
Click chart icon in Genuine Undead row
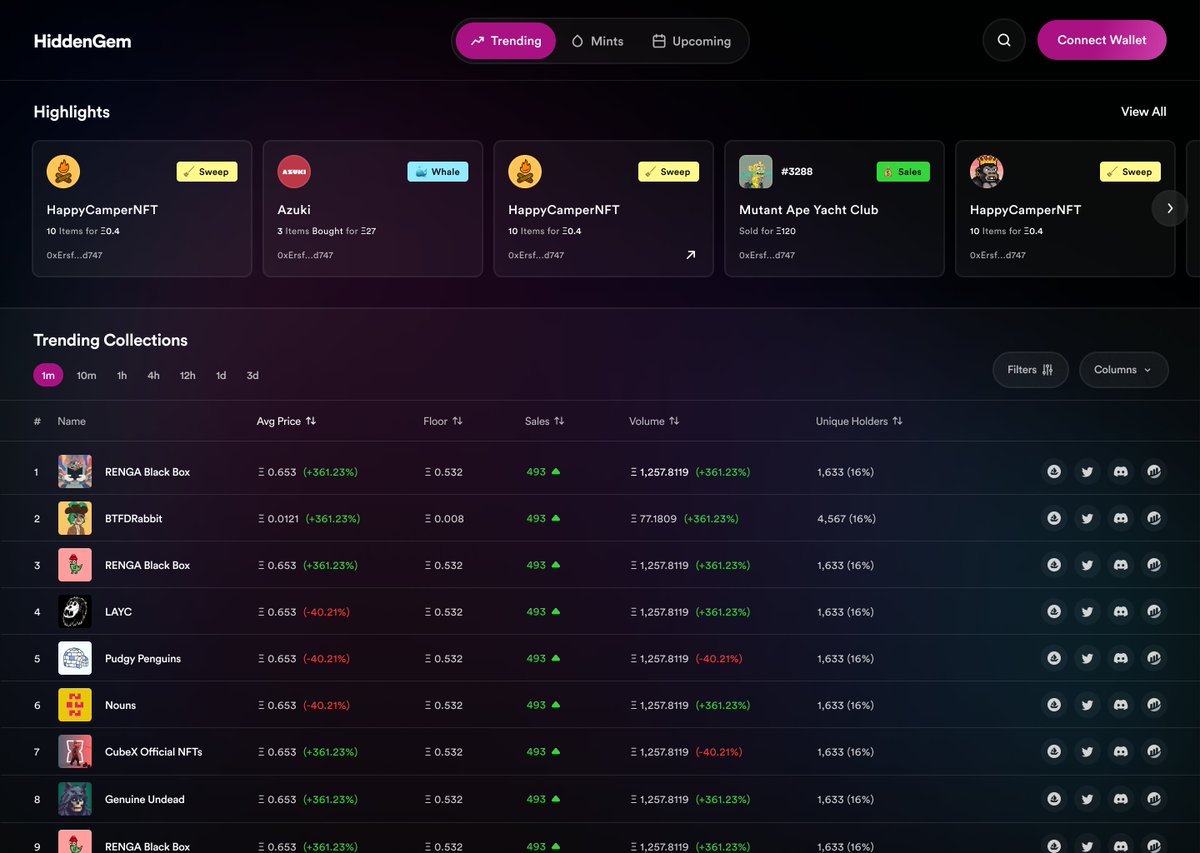pyautogui.click(x=1154, y=799)
